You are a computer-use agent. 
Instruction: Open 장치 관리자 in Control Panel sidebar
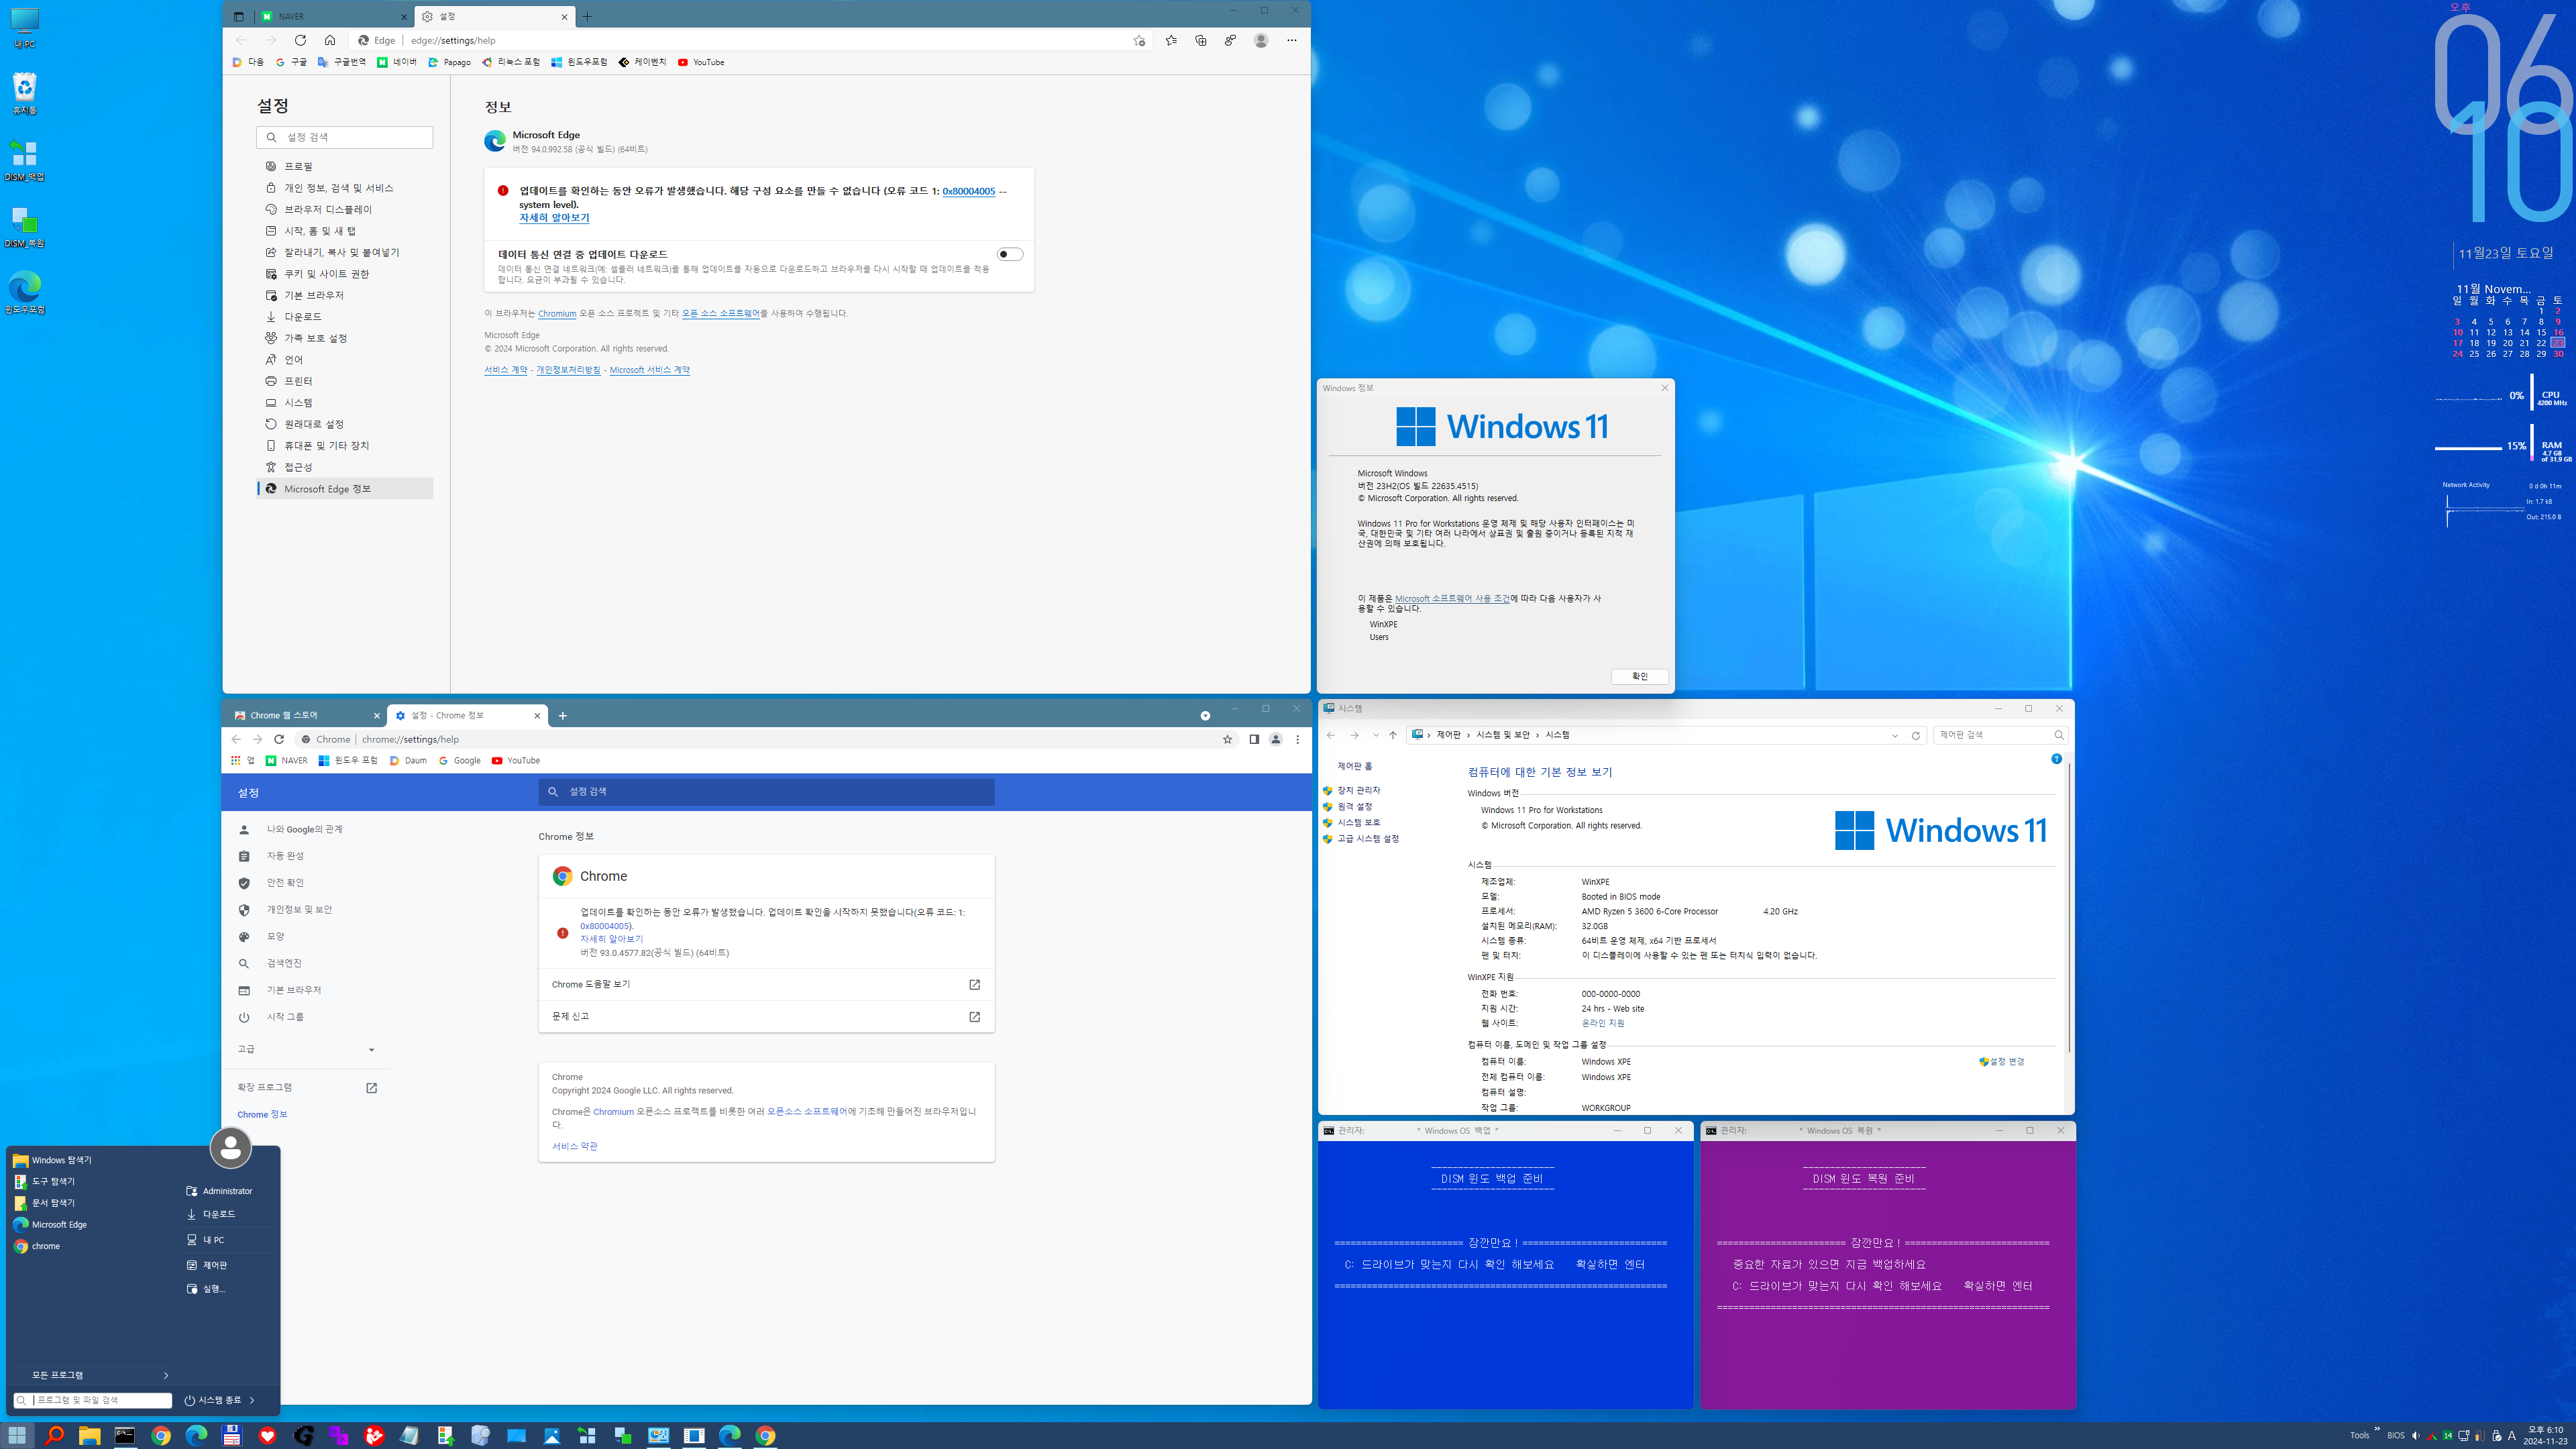1358,790
